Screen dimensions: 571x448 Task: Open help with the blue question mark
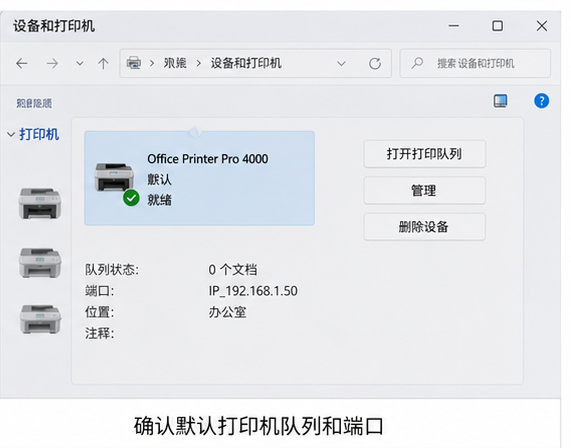point(542,101)
